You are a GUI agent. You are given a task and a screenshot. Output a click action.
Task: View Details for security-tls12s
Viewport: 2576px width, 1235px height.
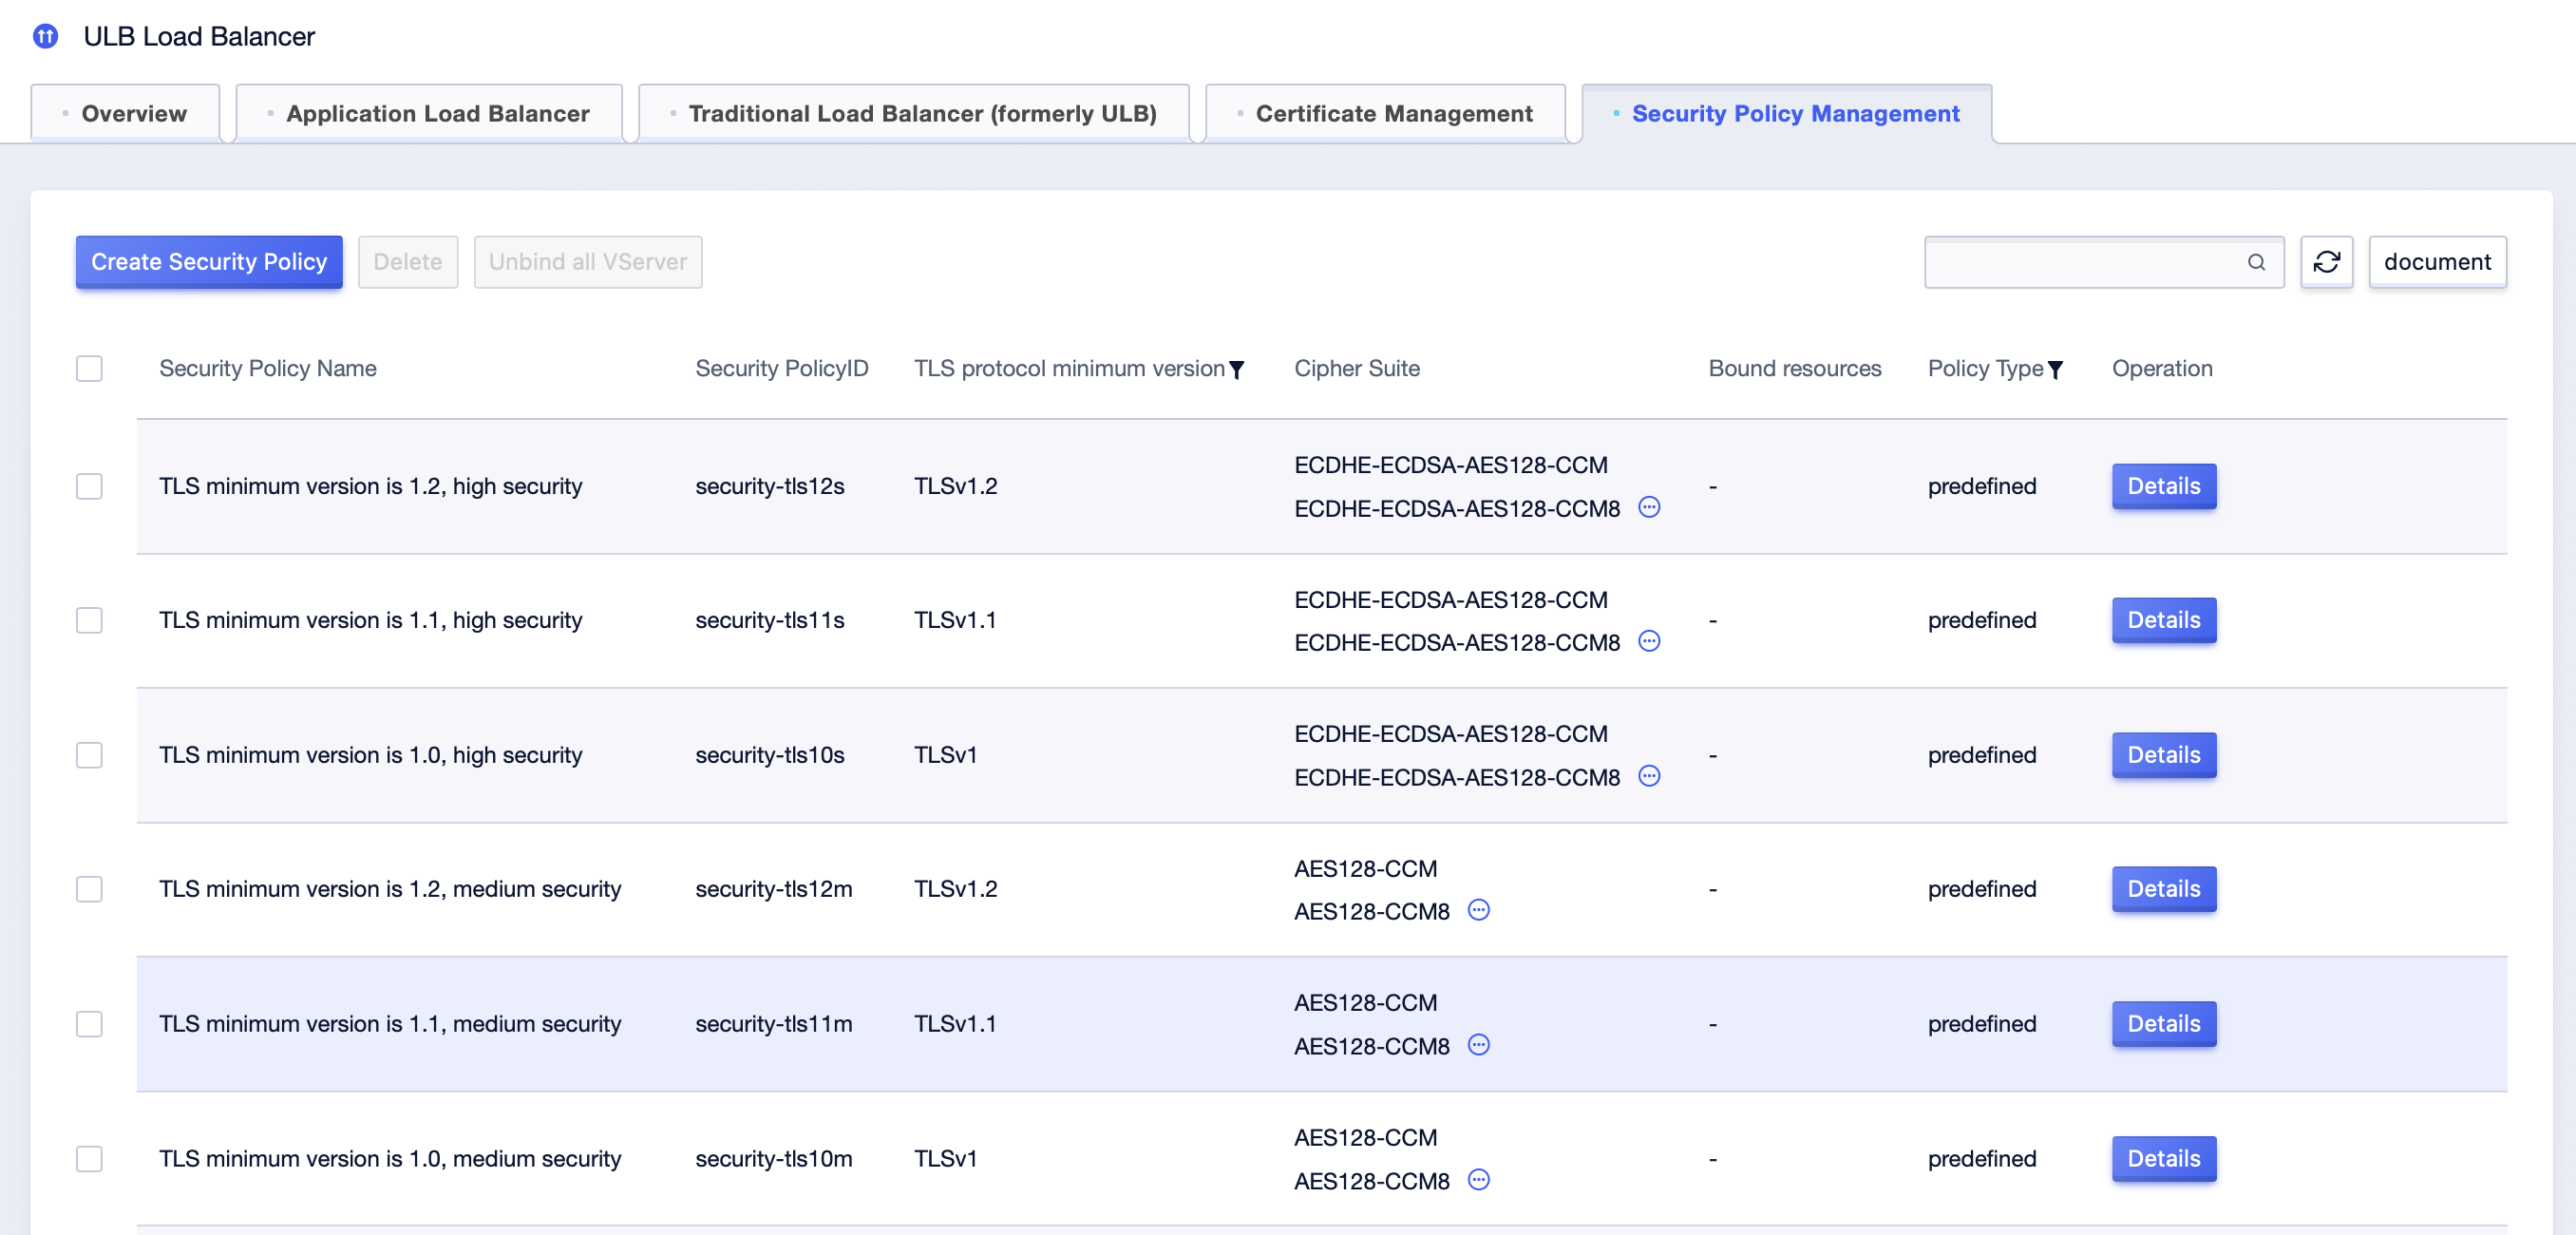click(x=2164, y=486)
